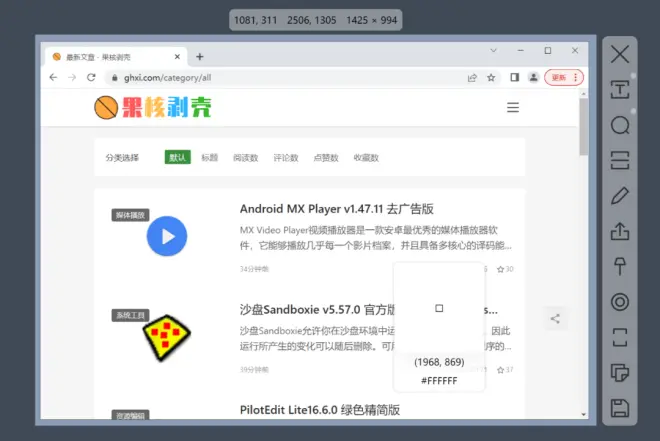Click the MX Player blue play thumbnail

click(167, 236)
